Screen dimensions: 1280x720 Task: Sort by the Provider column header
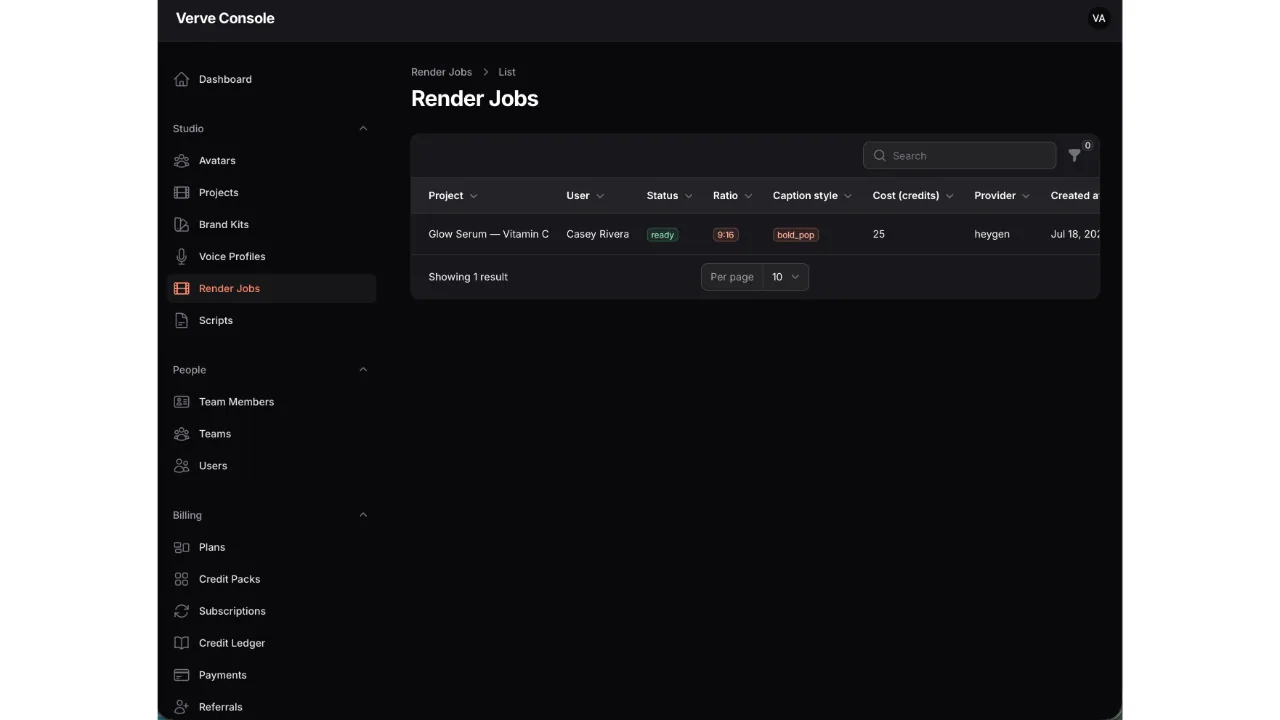pos(1002,195)
